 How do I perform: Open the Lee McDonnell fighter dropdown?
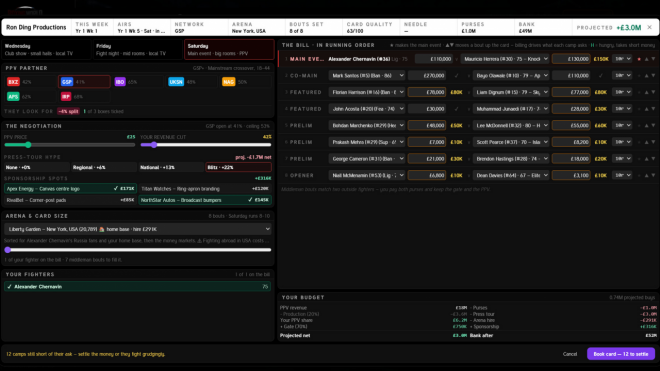pos(511,125)
